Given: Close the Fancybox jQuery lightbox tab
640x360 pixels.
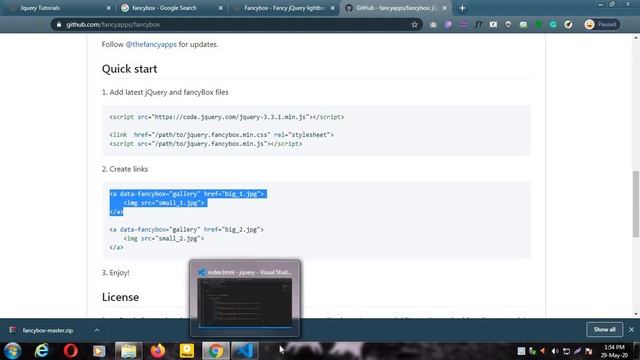Looking at the screenshot, I should point(333,8).
